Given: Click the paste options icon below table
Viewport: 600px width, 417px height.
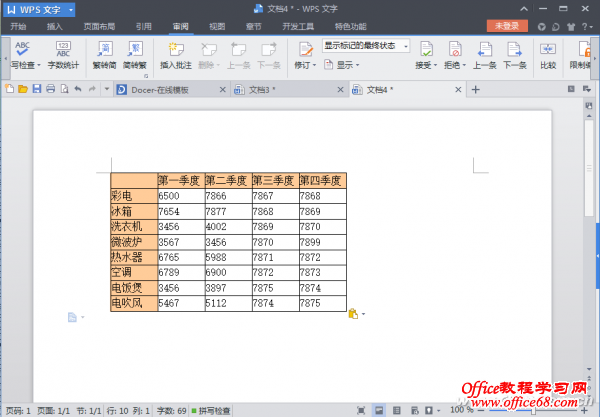Looking at the screenshot, I should pos(353,315).
